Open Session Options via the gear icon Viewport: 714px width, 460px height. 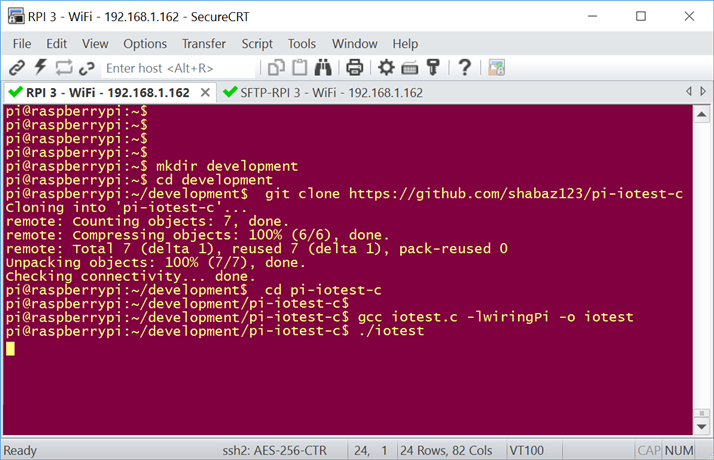[x=386, y=67]
